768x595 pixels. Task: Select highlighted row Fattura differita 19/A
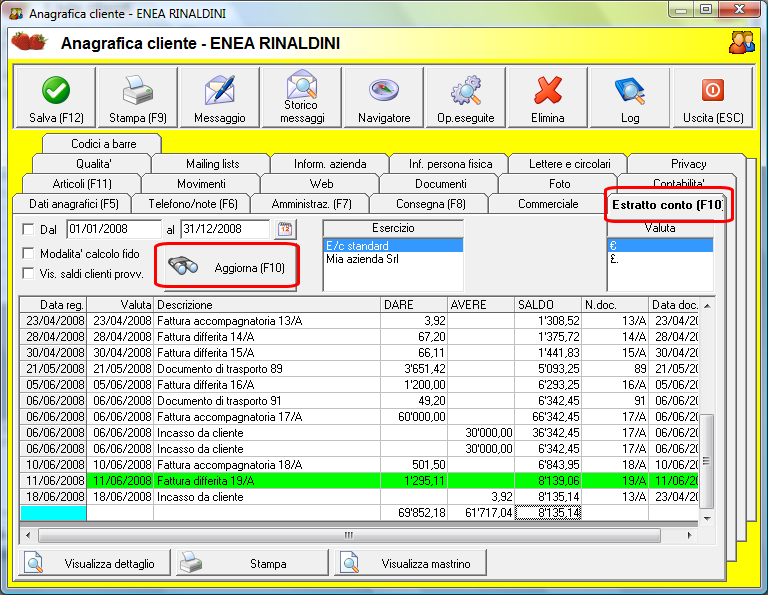359,480
